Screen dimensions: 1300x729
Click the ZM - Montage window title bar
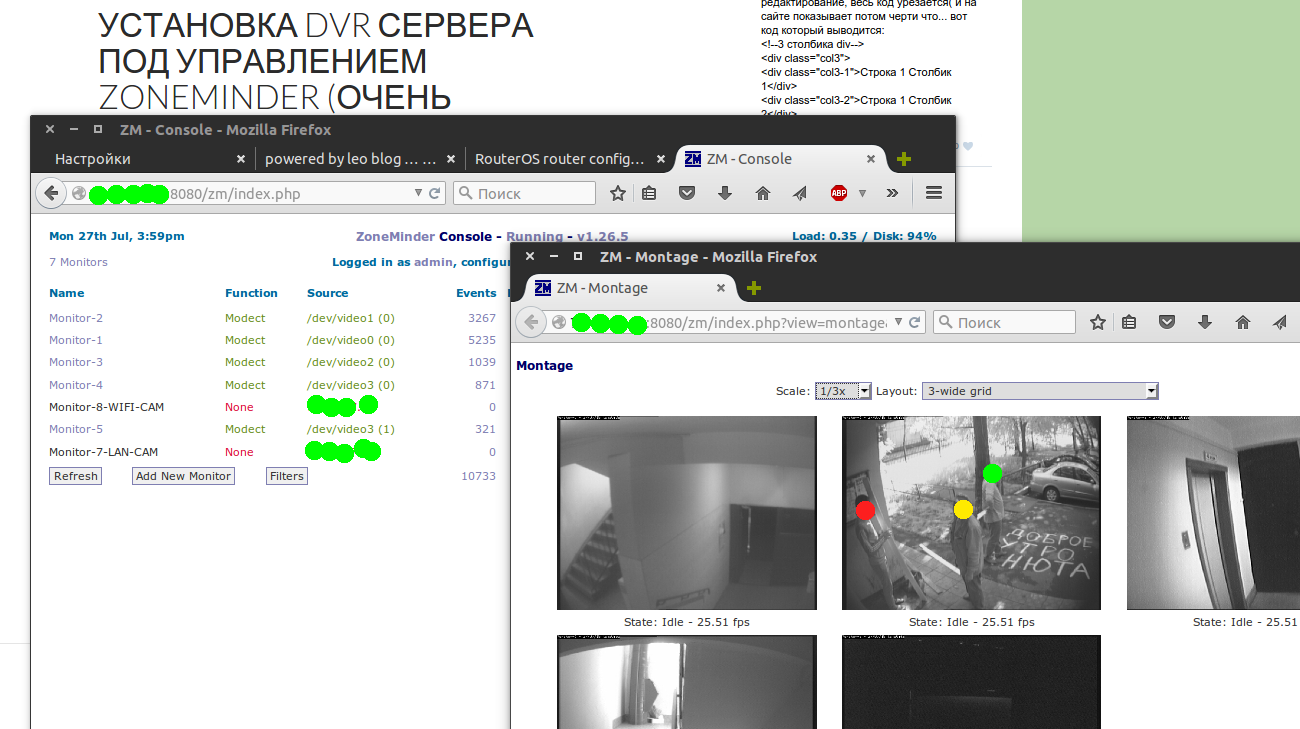pyautogui.click(x=905, y=257)
